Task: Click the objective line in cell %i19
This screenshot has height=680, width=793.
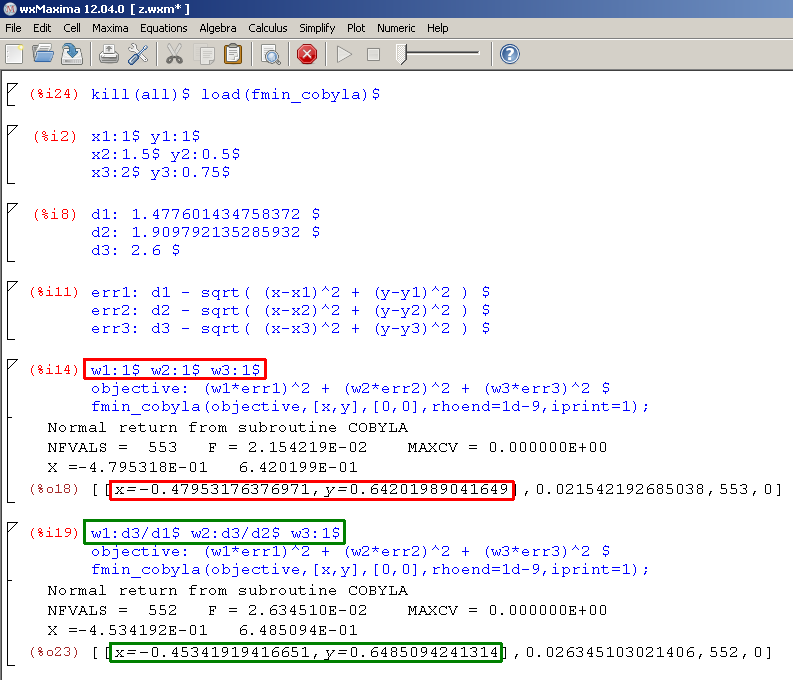Action: pyautogui.click(x=350, y=552)
